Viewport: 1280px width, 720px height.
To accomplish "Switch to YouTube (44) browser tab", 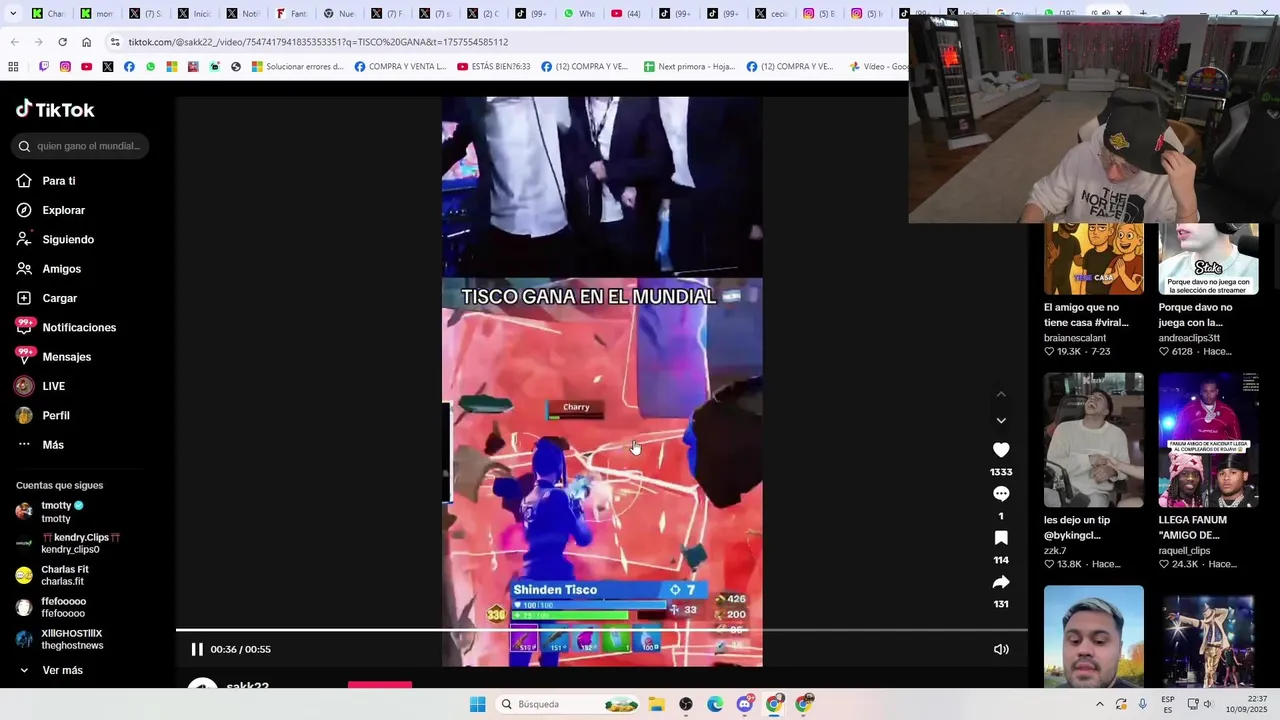I will [628, 13].
